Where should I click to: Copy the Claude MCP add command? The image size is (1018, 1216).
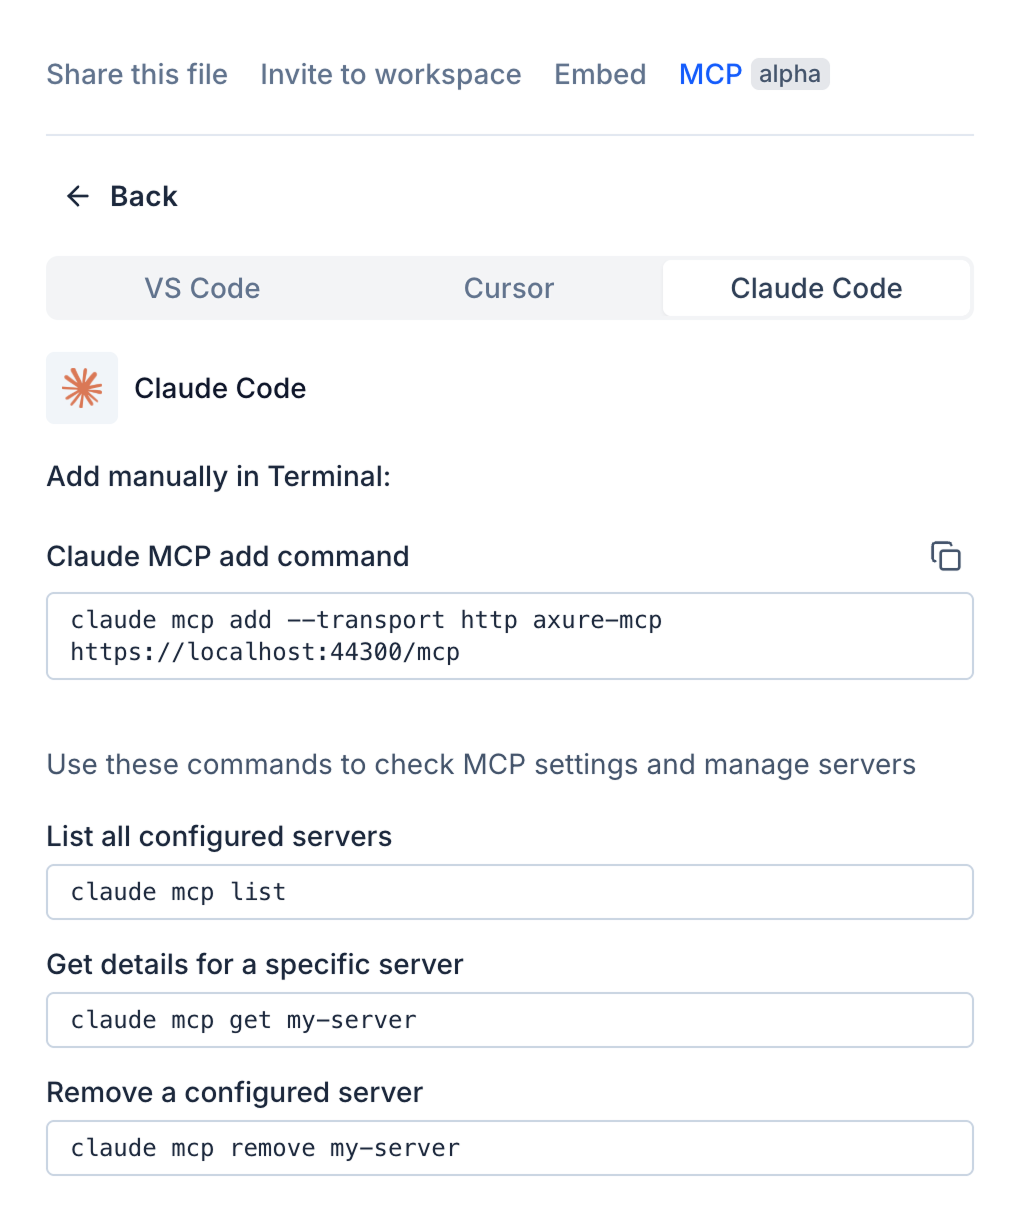coord(945,556)
